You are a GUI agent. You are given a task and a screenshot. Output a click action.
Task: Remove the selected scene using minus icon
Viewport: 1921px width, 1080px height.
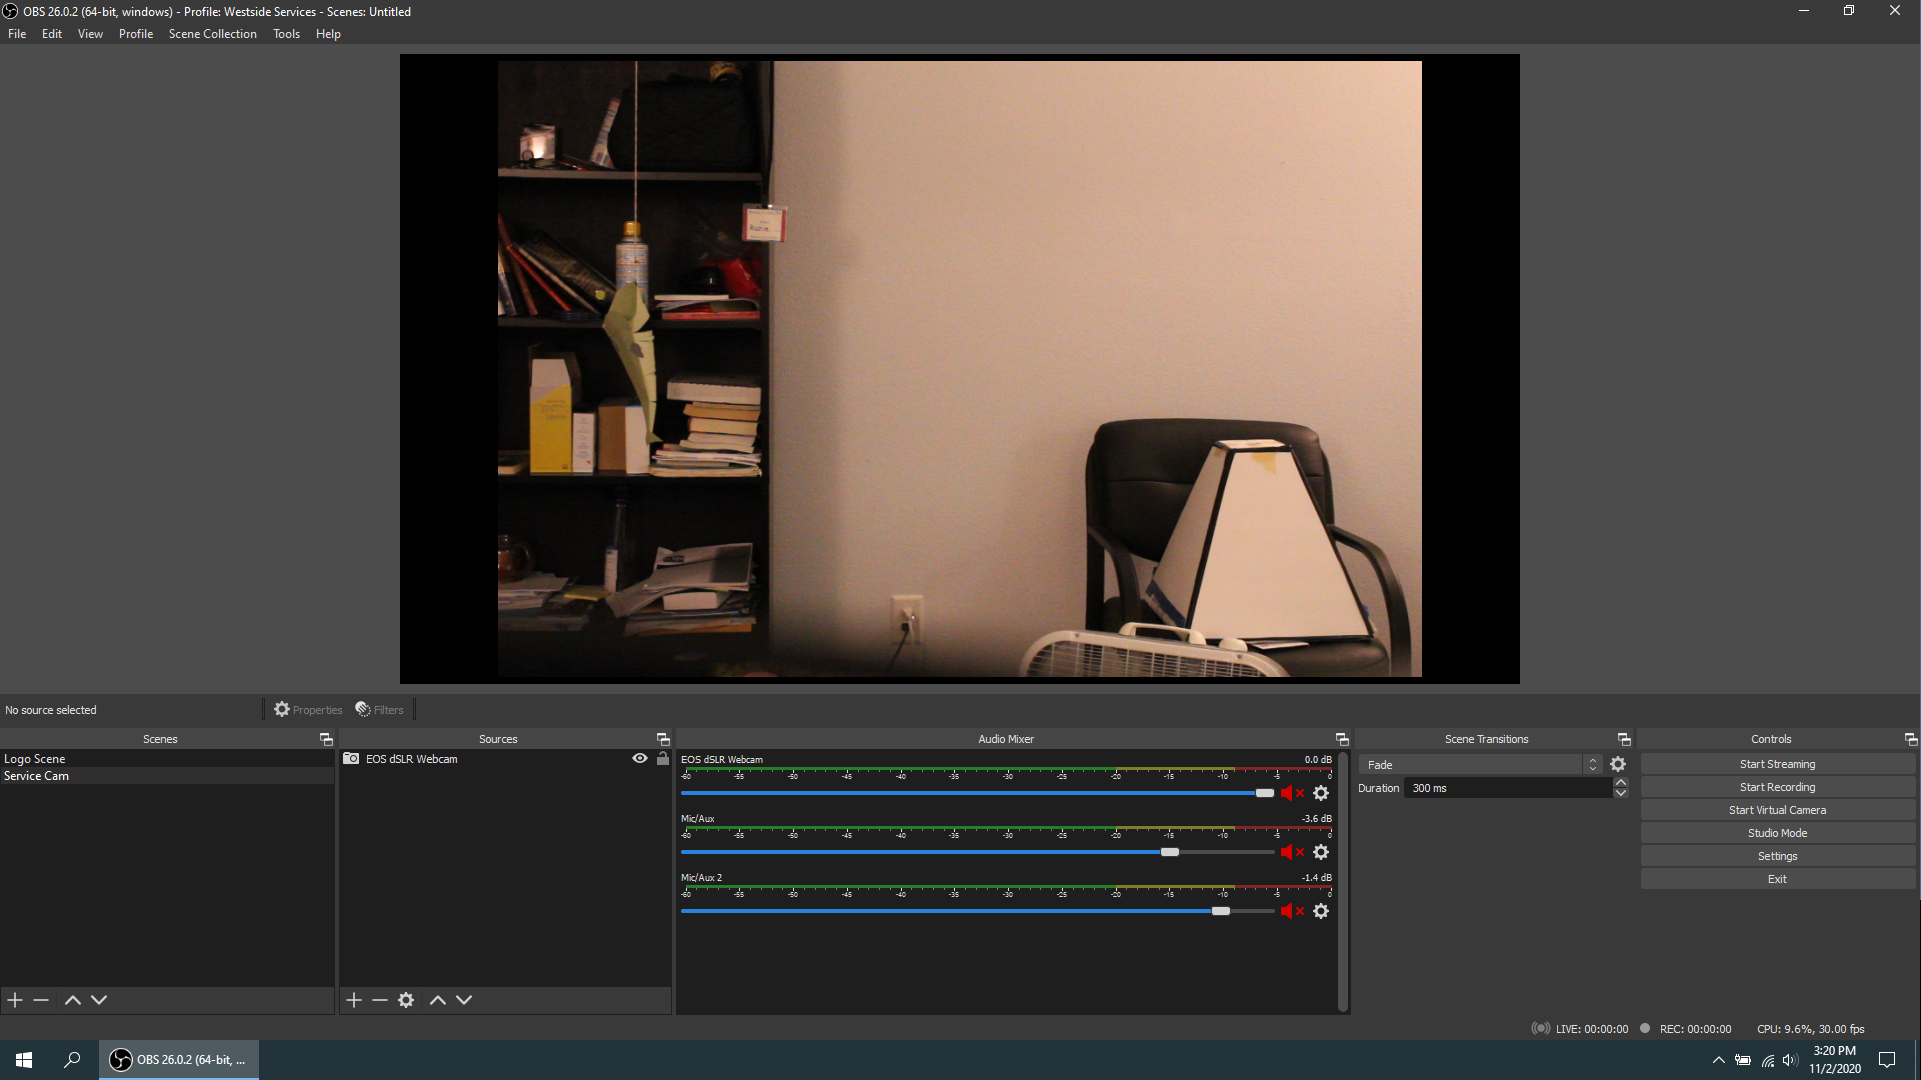coord(40,999)
